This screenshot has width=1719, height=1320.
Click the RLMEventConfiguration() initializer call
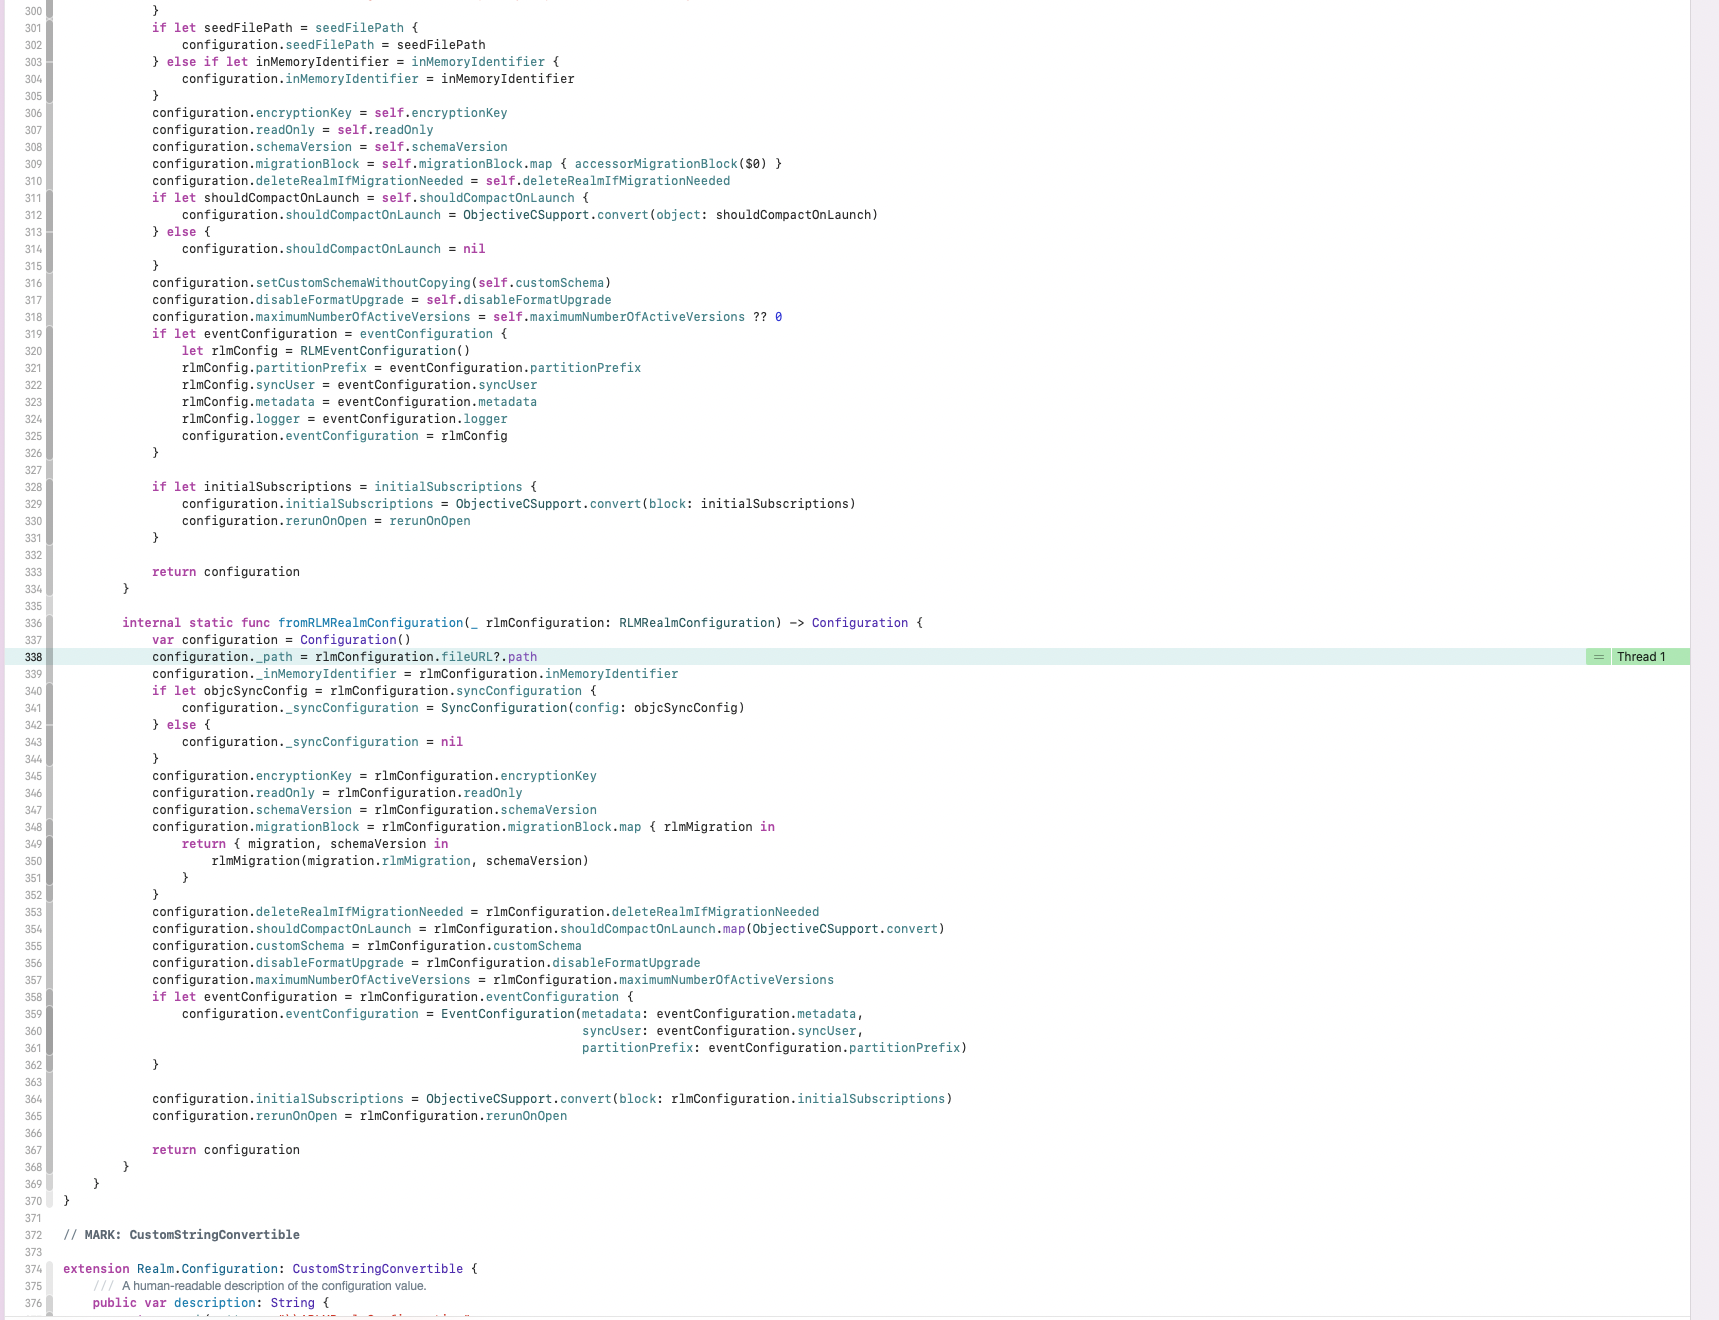click(x=385, y=351)
